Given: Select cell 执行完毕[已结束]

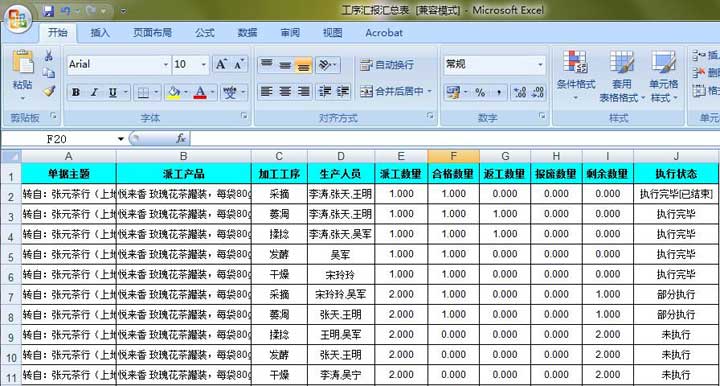Looking at the screenshot, I should point(676,194).
